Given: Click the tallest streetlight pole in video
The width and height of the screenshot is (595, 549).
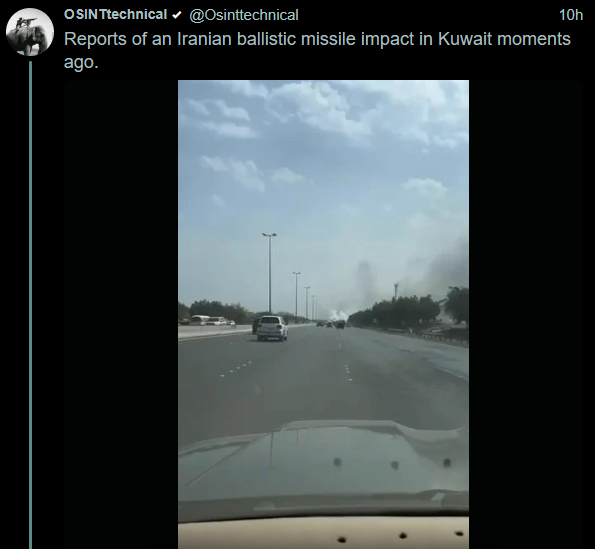Looking at the screenshot, I should pyautogui.click(x=269, y=273).
